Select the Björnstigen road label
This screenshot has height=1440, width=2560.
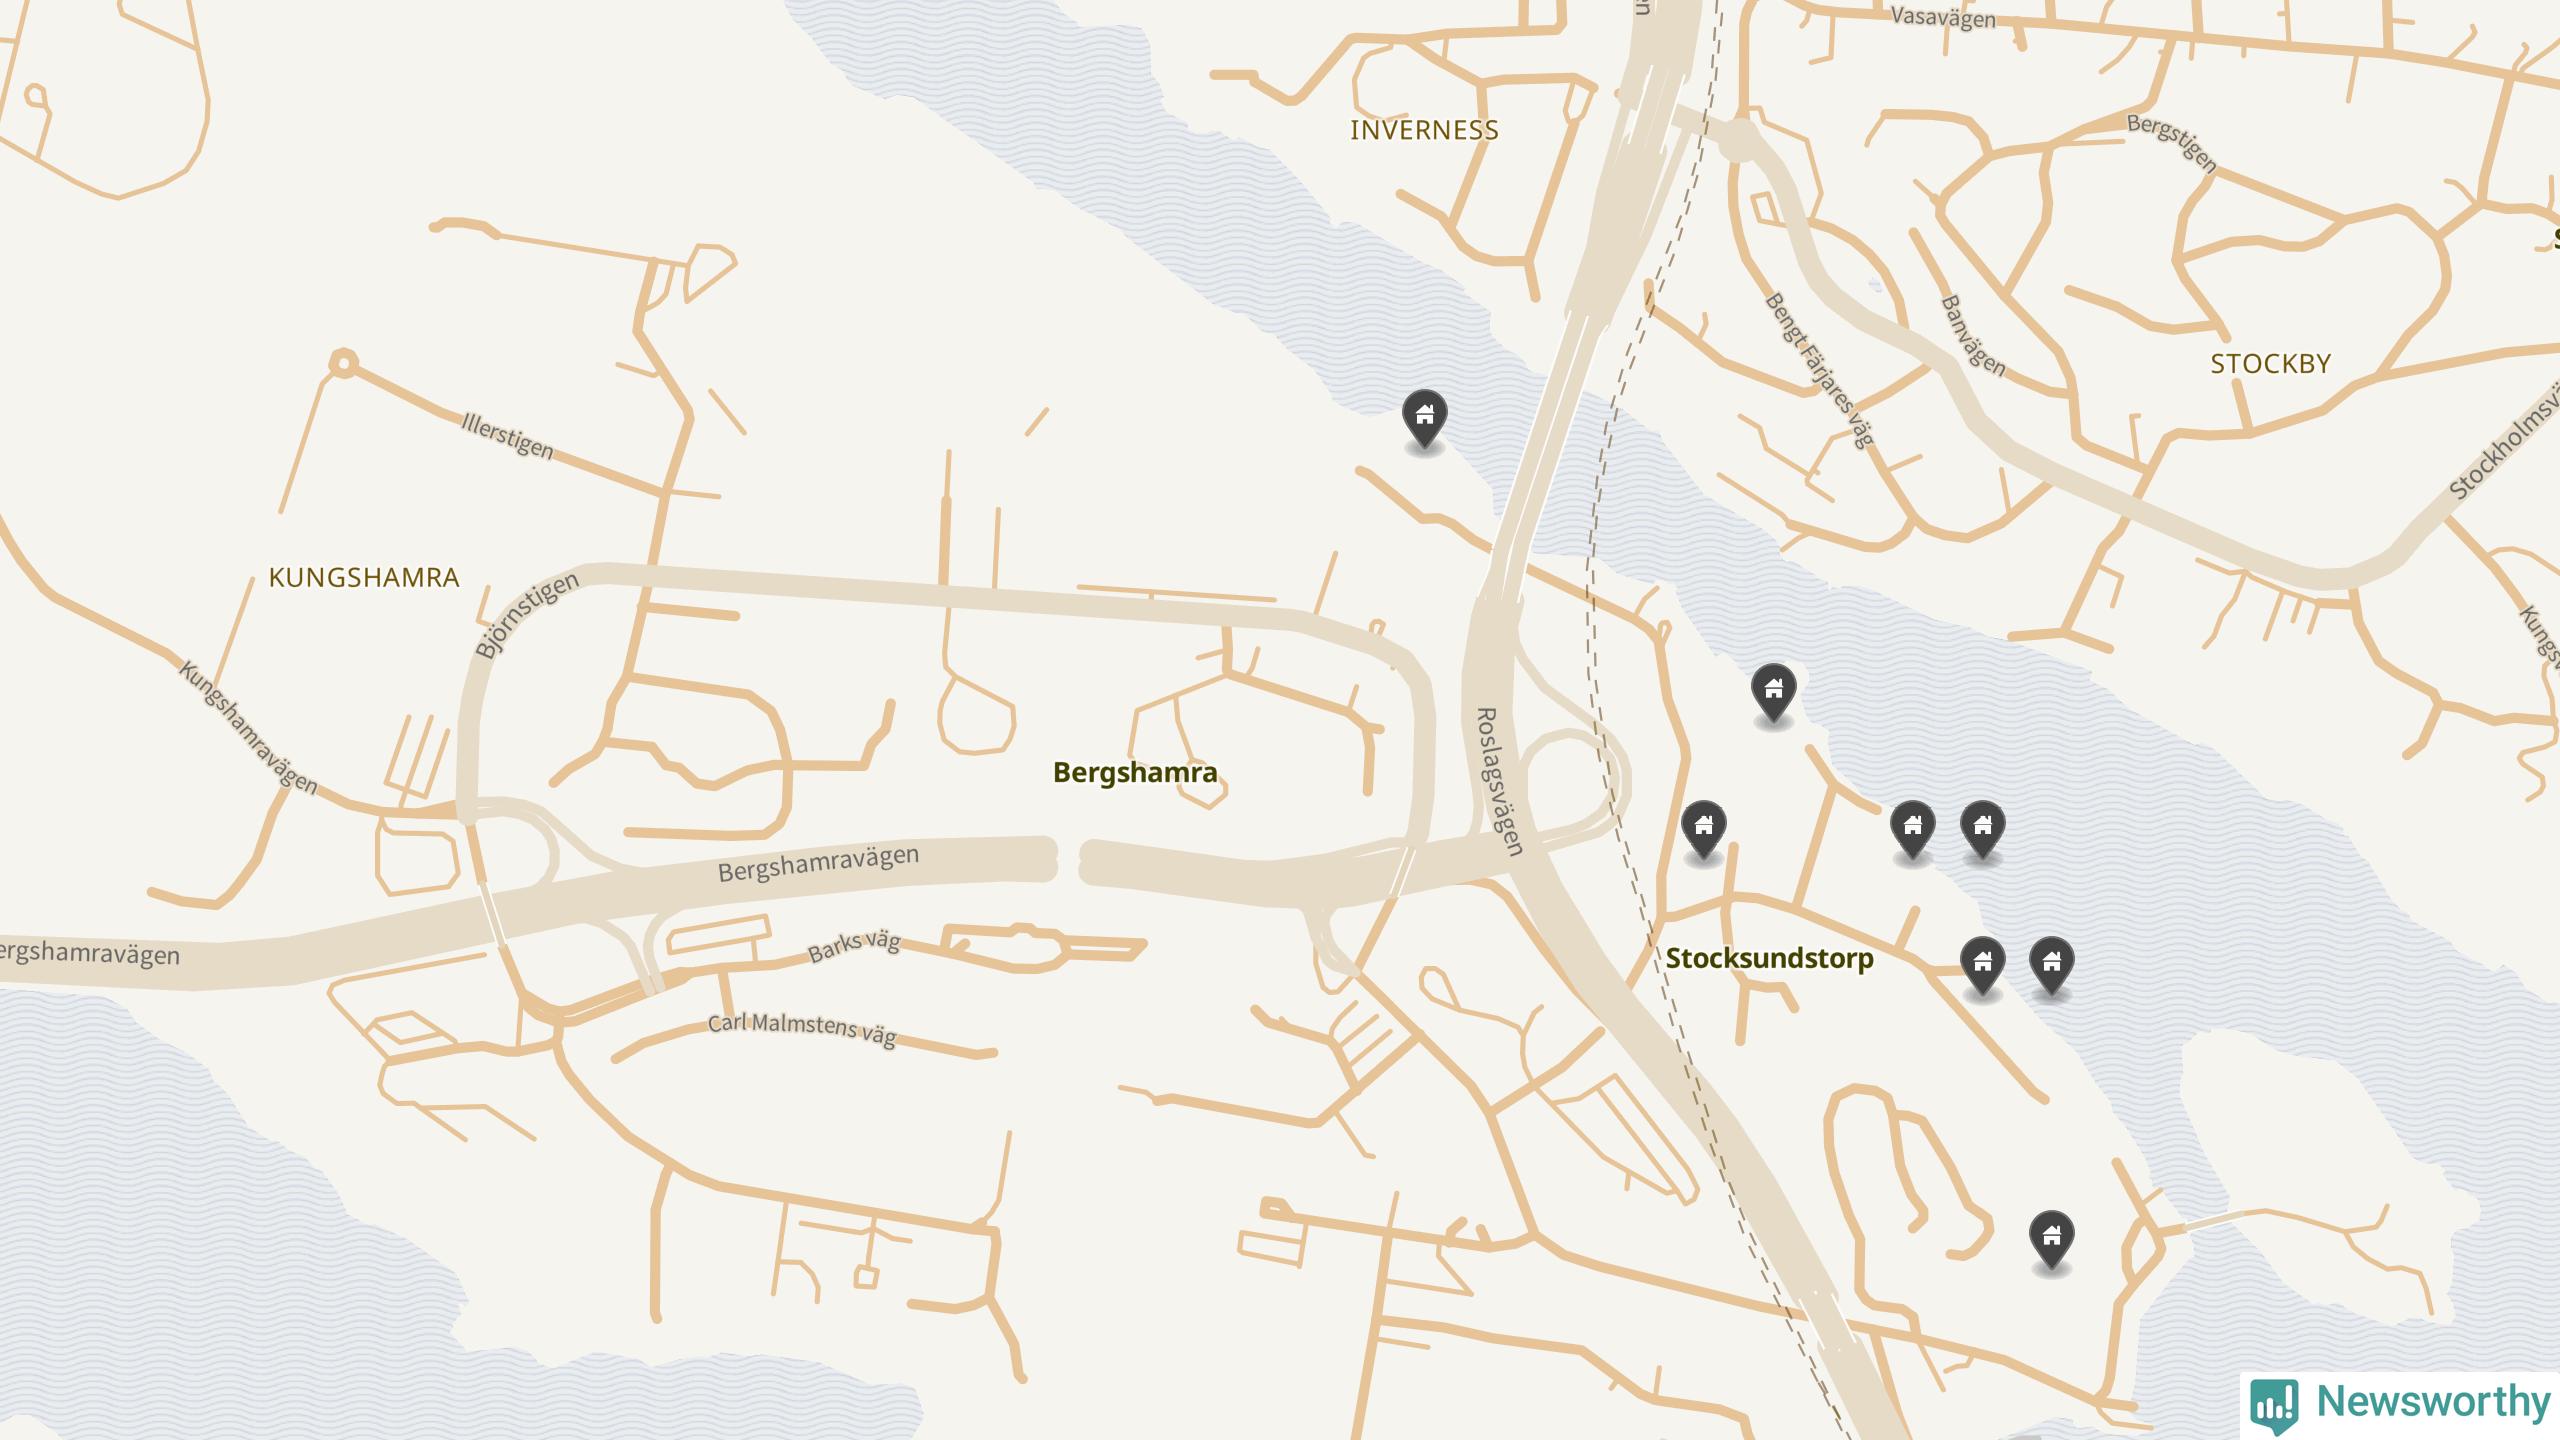pyautogui.click(x=527, y=615)
